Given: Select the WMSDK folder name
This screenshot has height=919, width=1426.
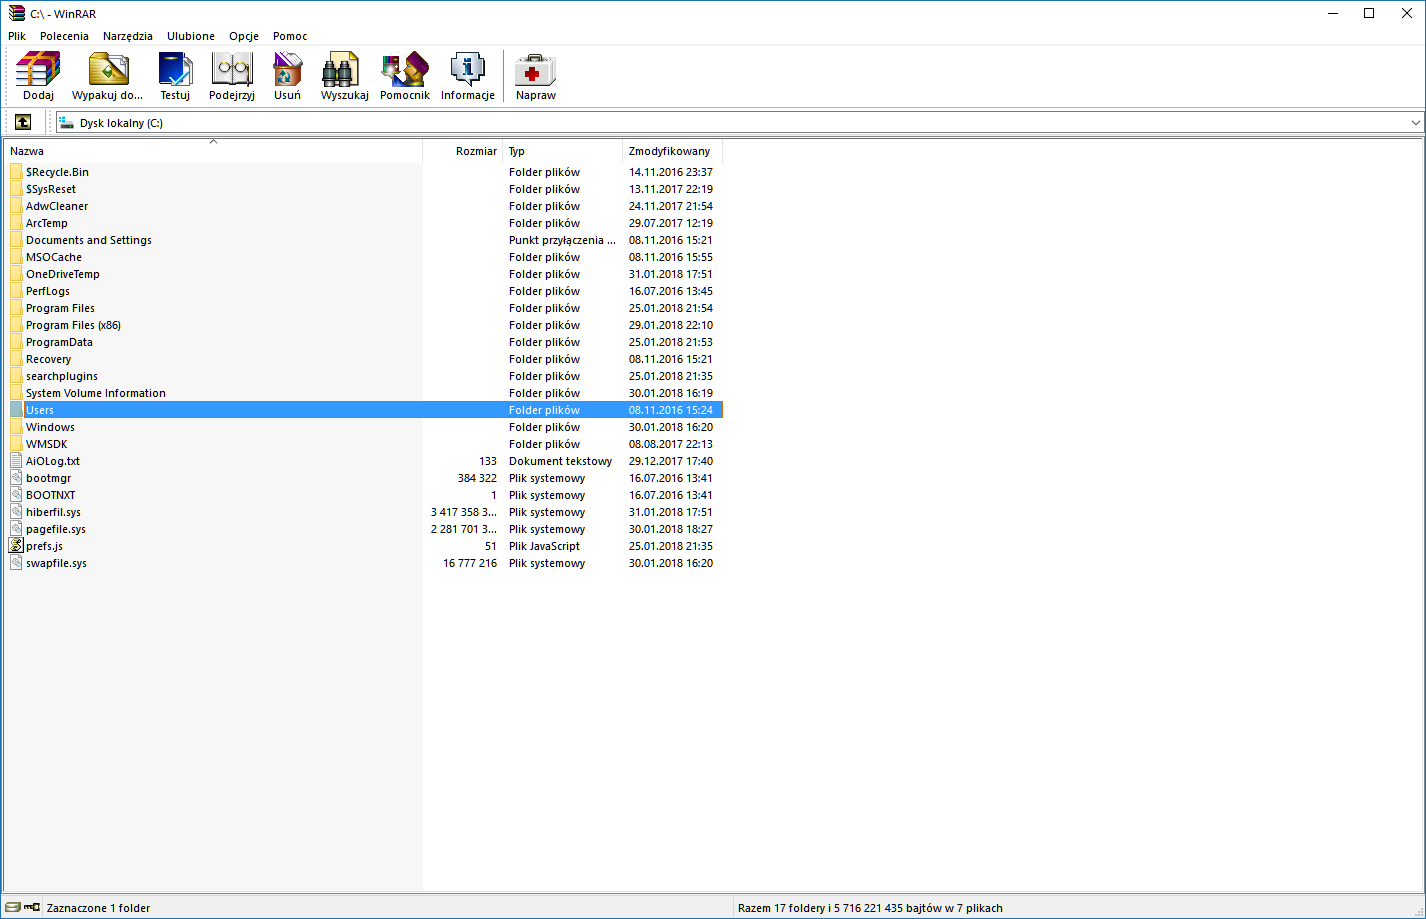Looking at the screenshot, I should 47,444.
